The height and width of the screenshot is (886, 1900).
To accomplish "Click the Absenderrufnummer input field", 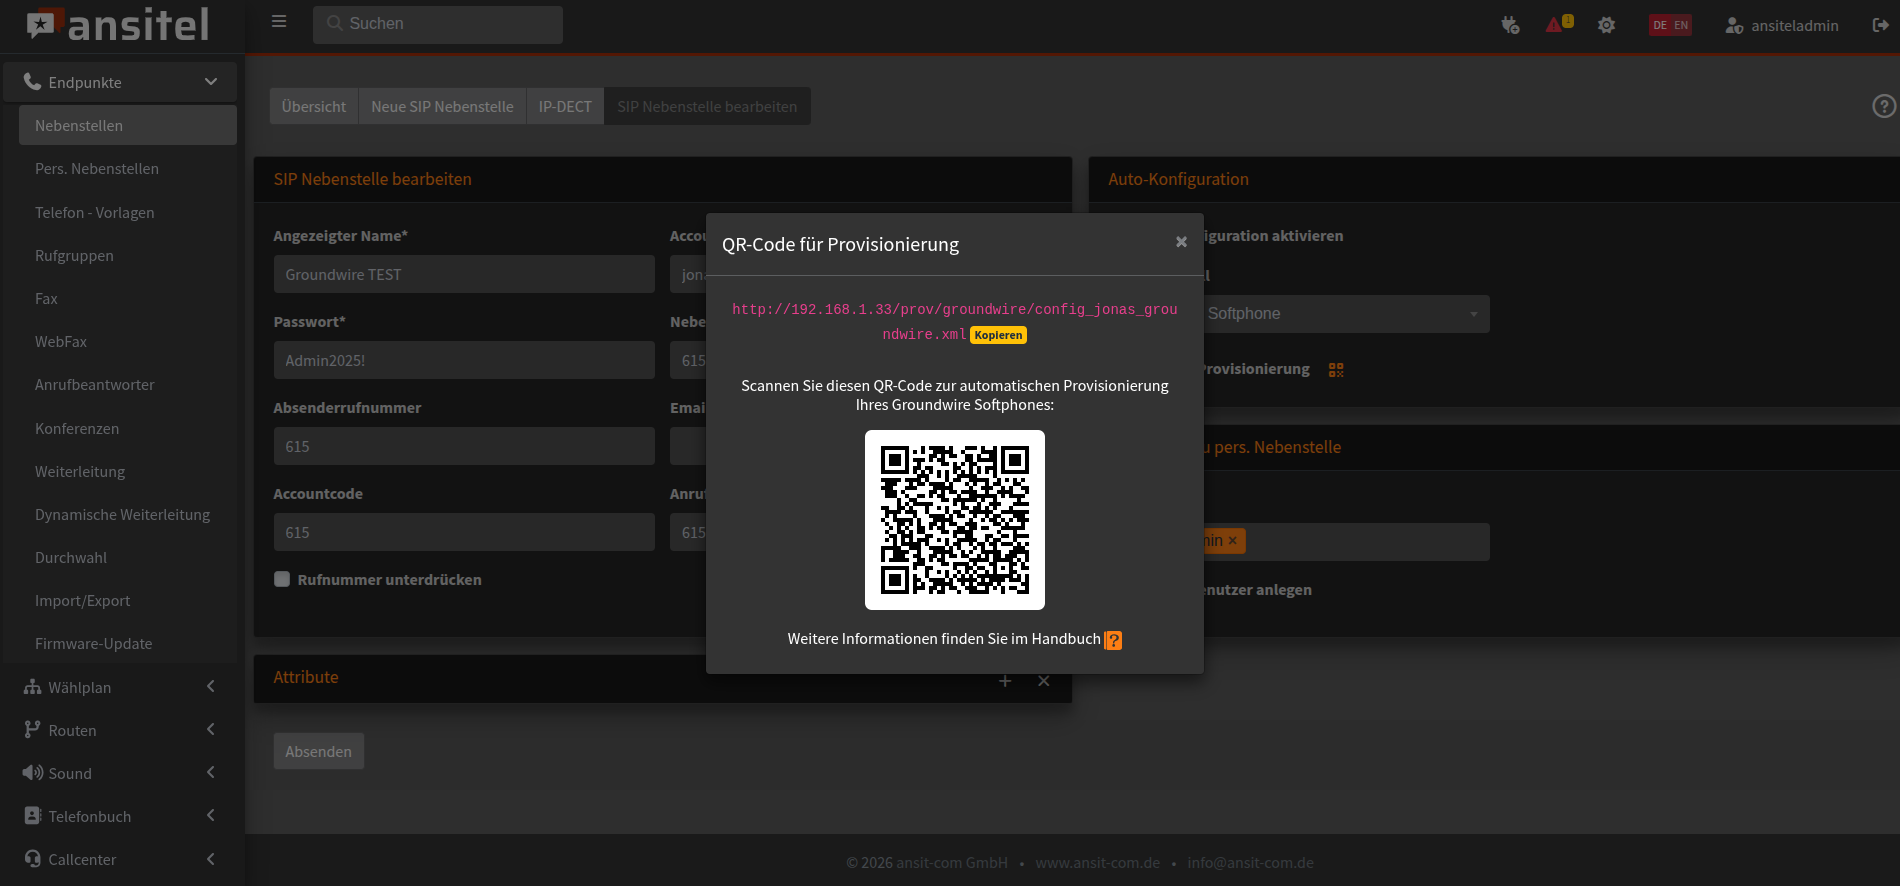I will (x=464, y=446).
